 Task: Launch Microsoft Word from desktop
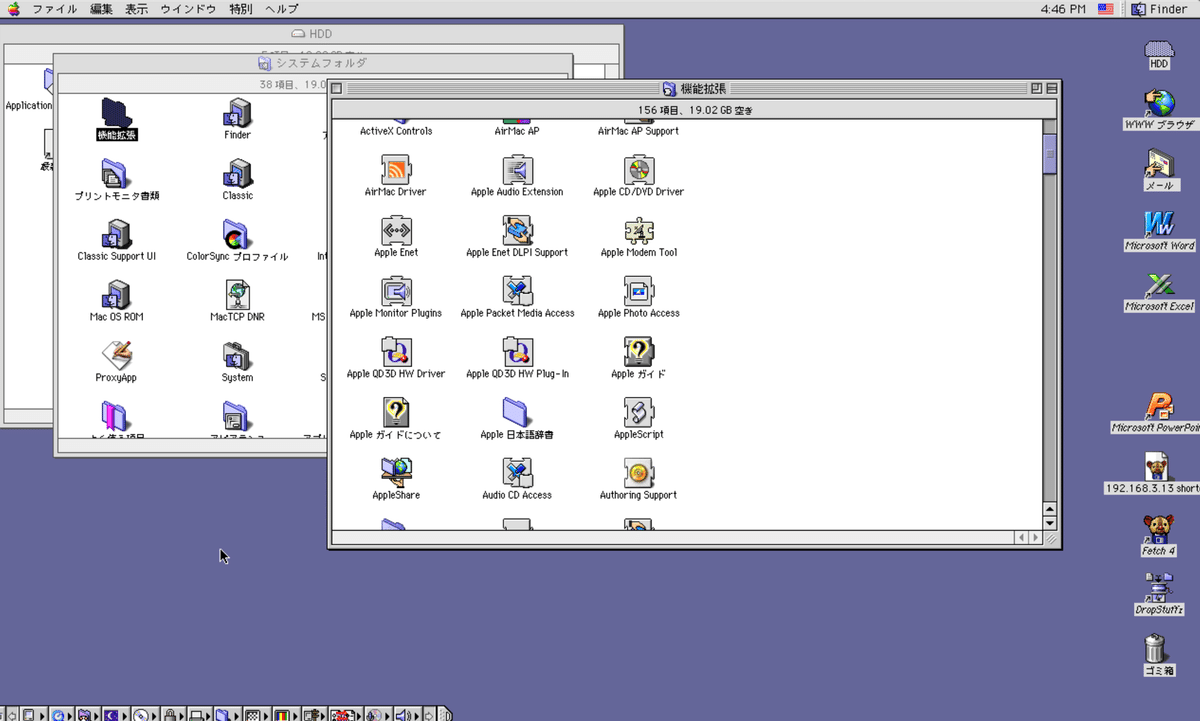pos(1159,225)
